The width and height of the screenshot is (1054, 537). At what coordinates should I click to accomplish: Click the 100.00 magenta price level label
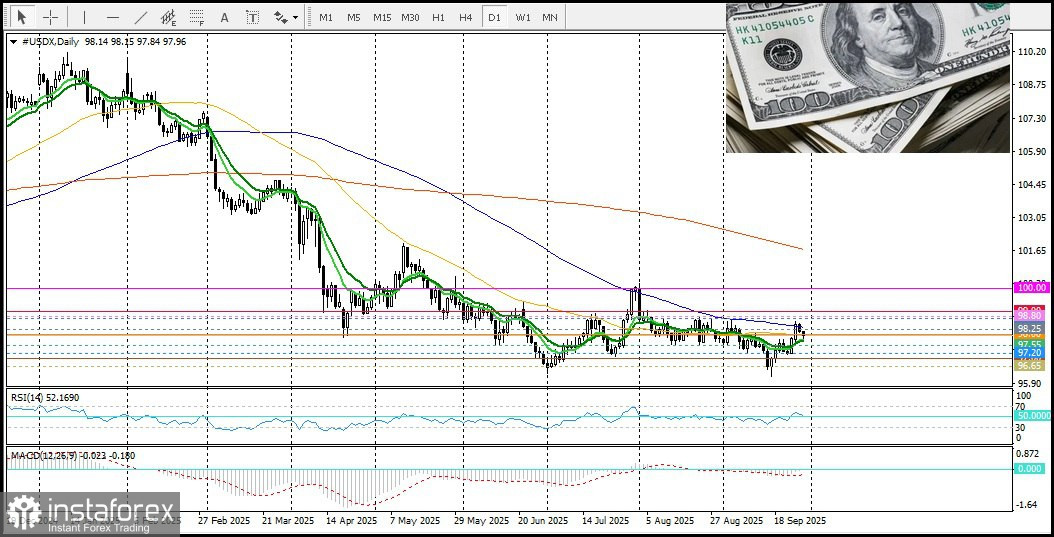[x=1030, y=287]
